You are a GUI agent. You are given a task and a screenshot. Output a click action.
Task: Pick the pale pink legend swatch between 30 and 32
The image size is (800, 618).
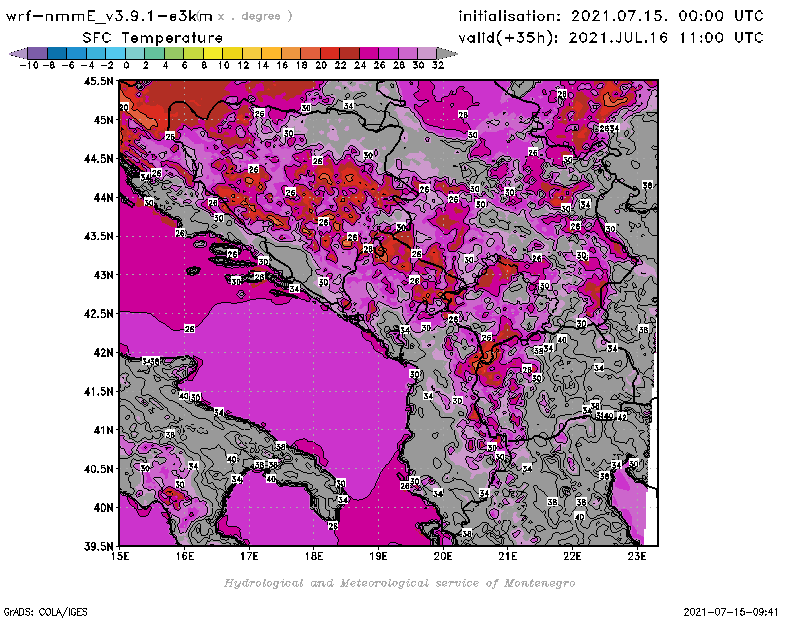pos(427,53)
